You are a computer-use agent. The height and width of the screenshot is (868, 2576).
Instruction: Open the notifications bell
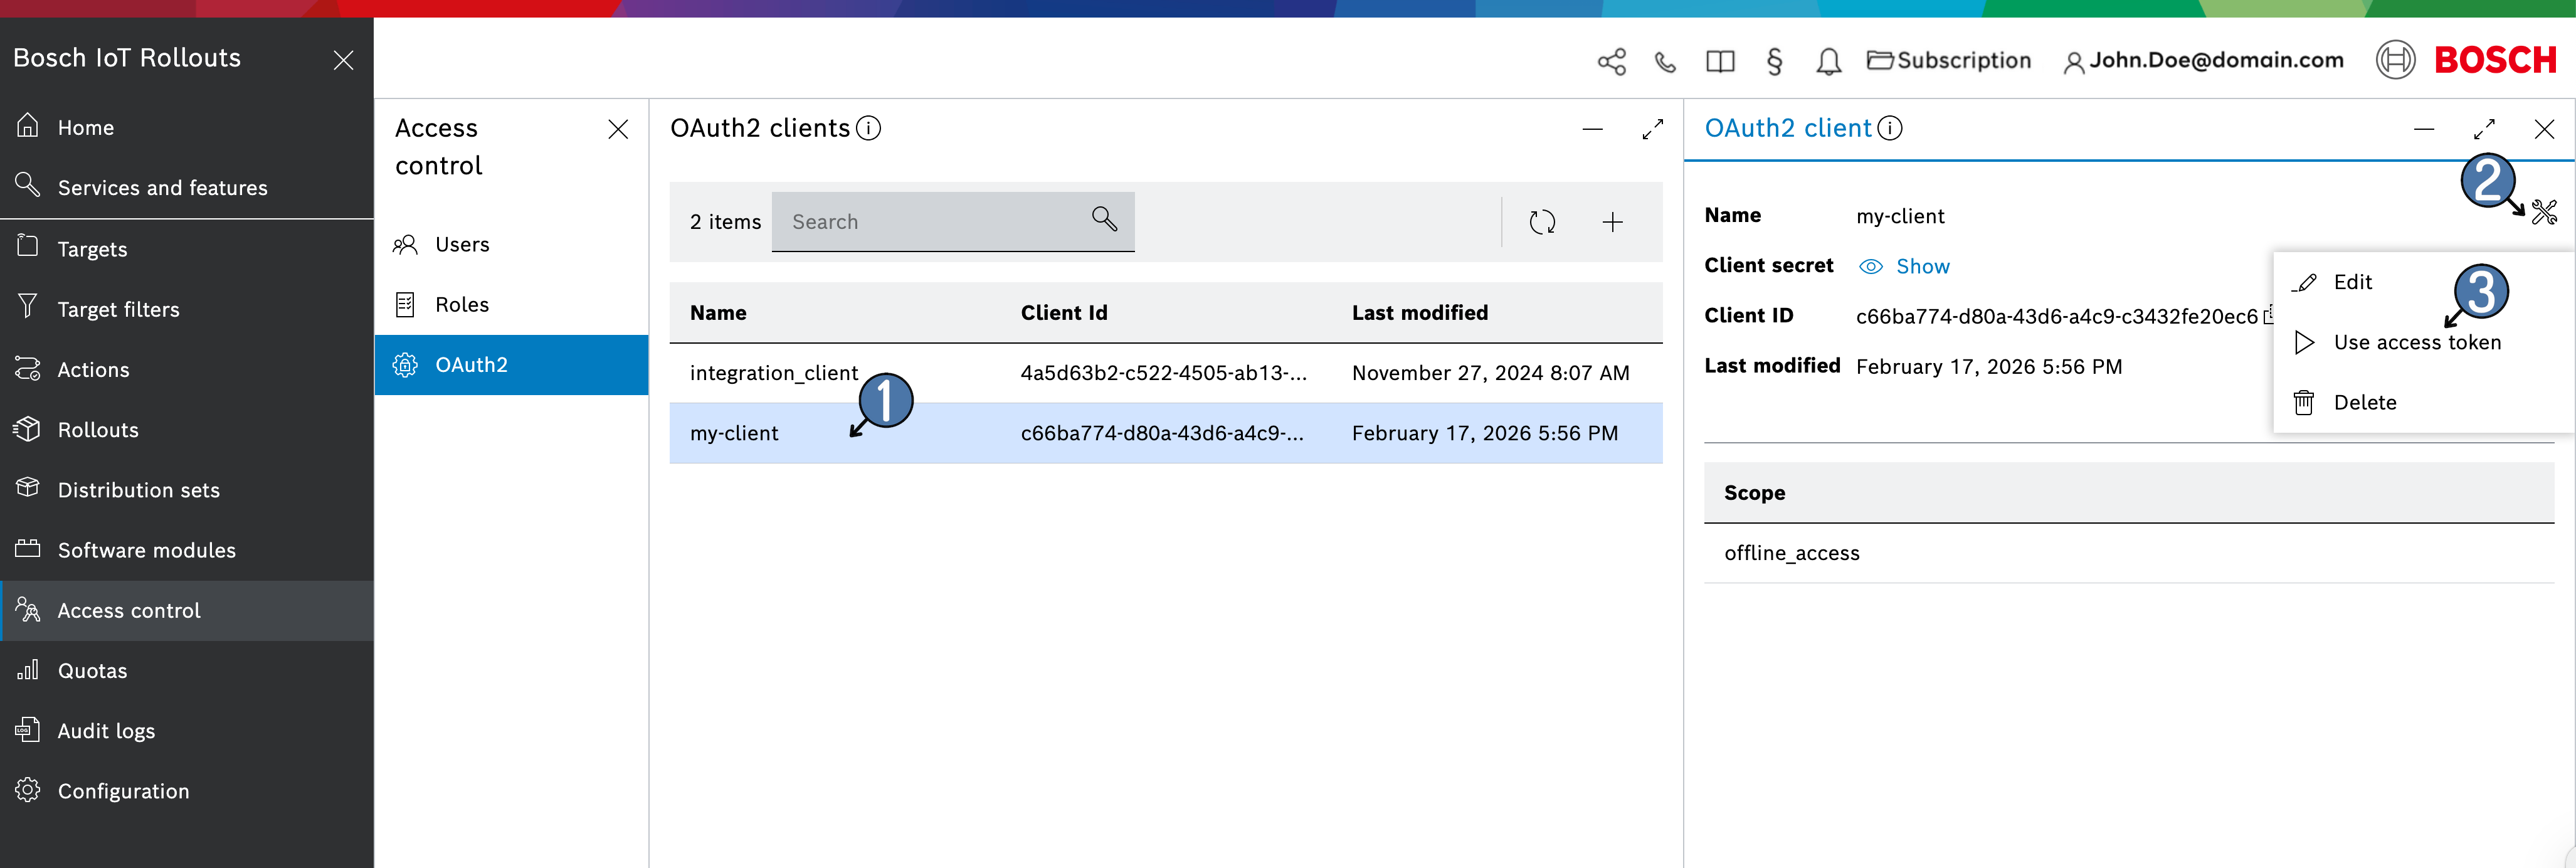point(1828,61)
